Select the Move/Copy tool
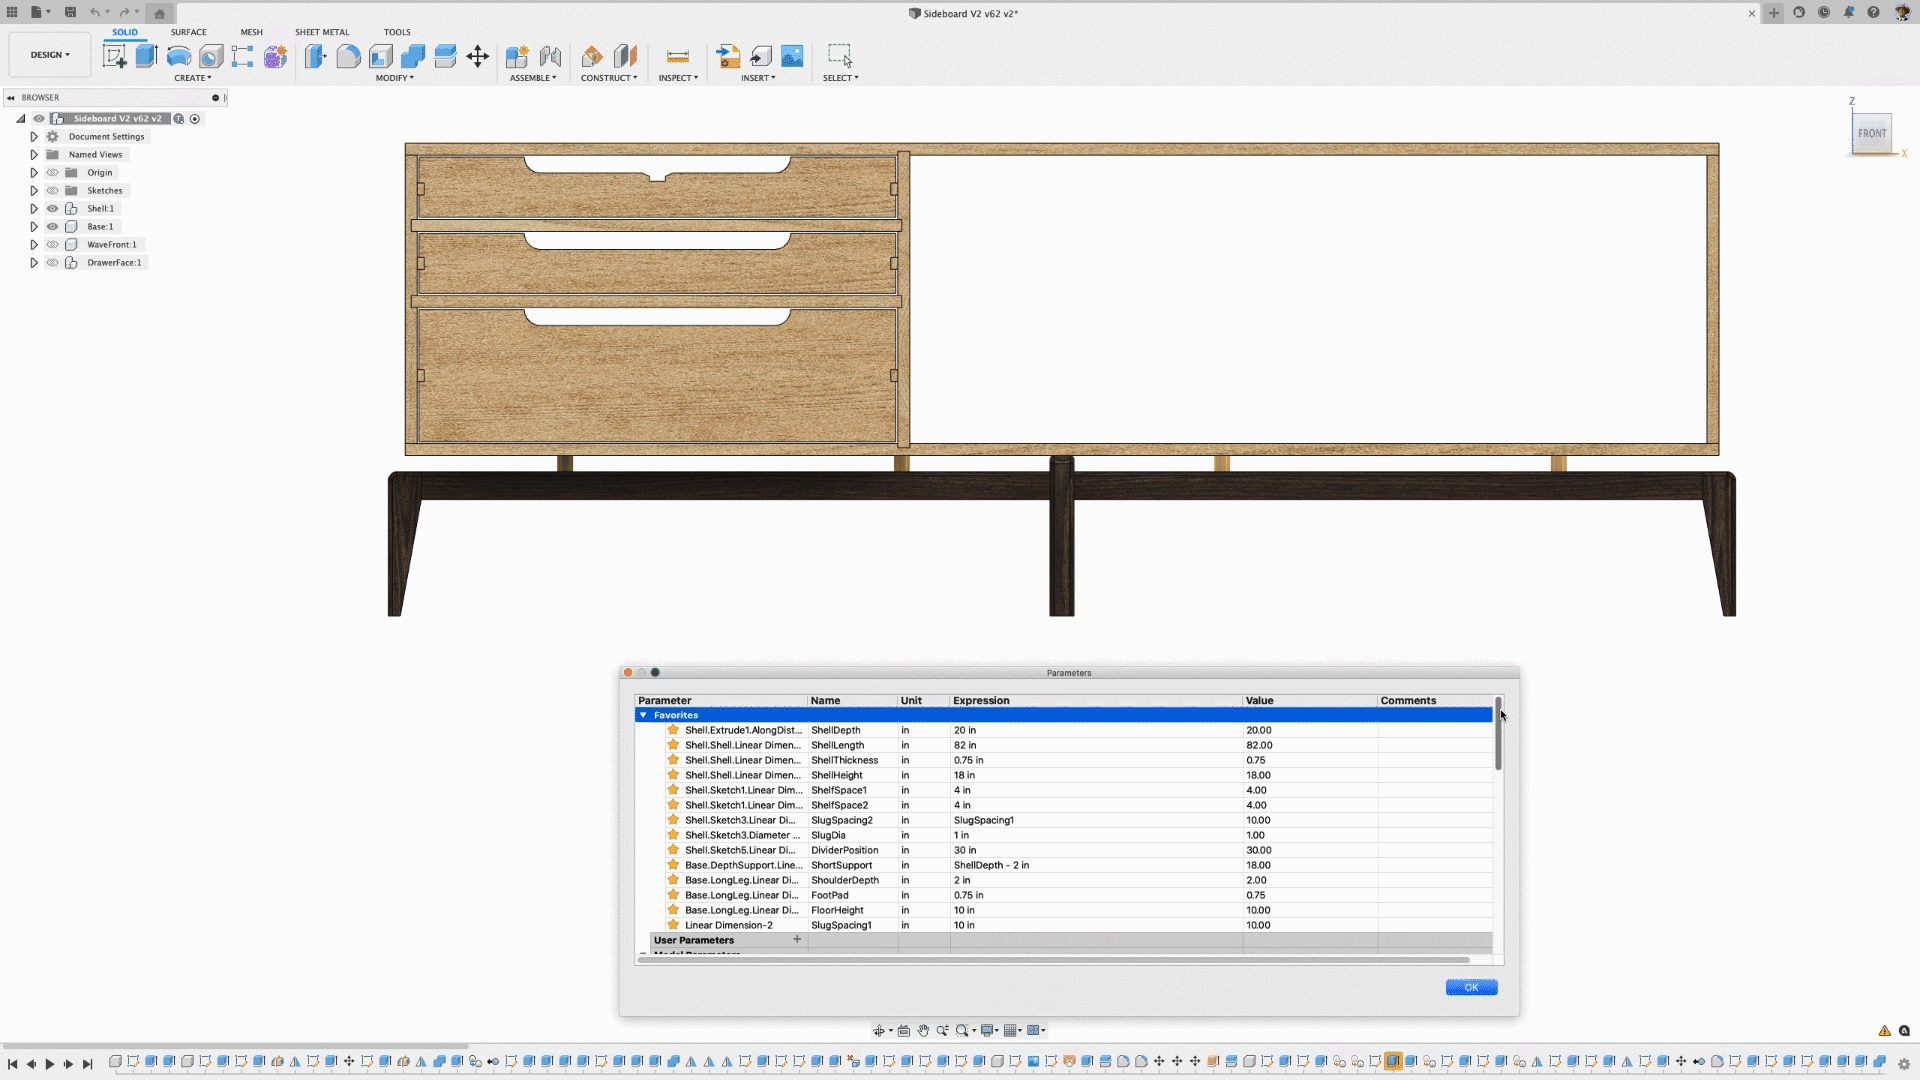This screenshot has height=1080, width=1920. click(x=477, y=56)
